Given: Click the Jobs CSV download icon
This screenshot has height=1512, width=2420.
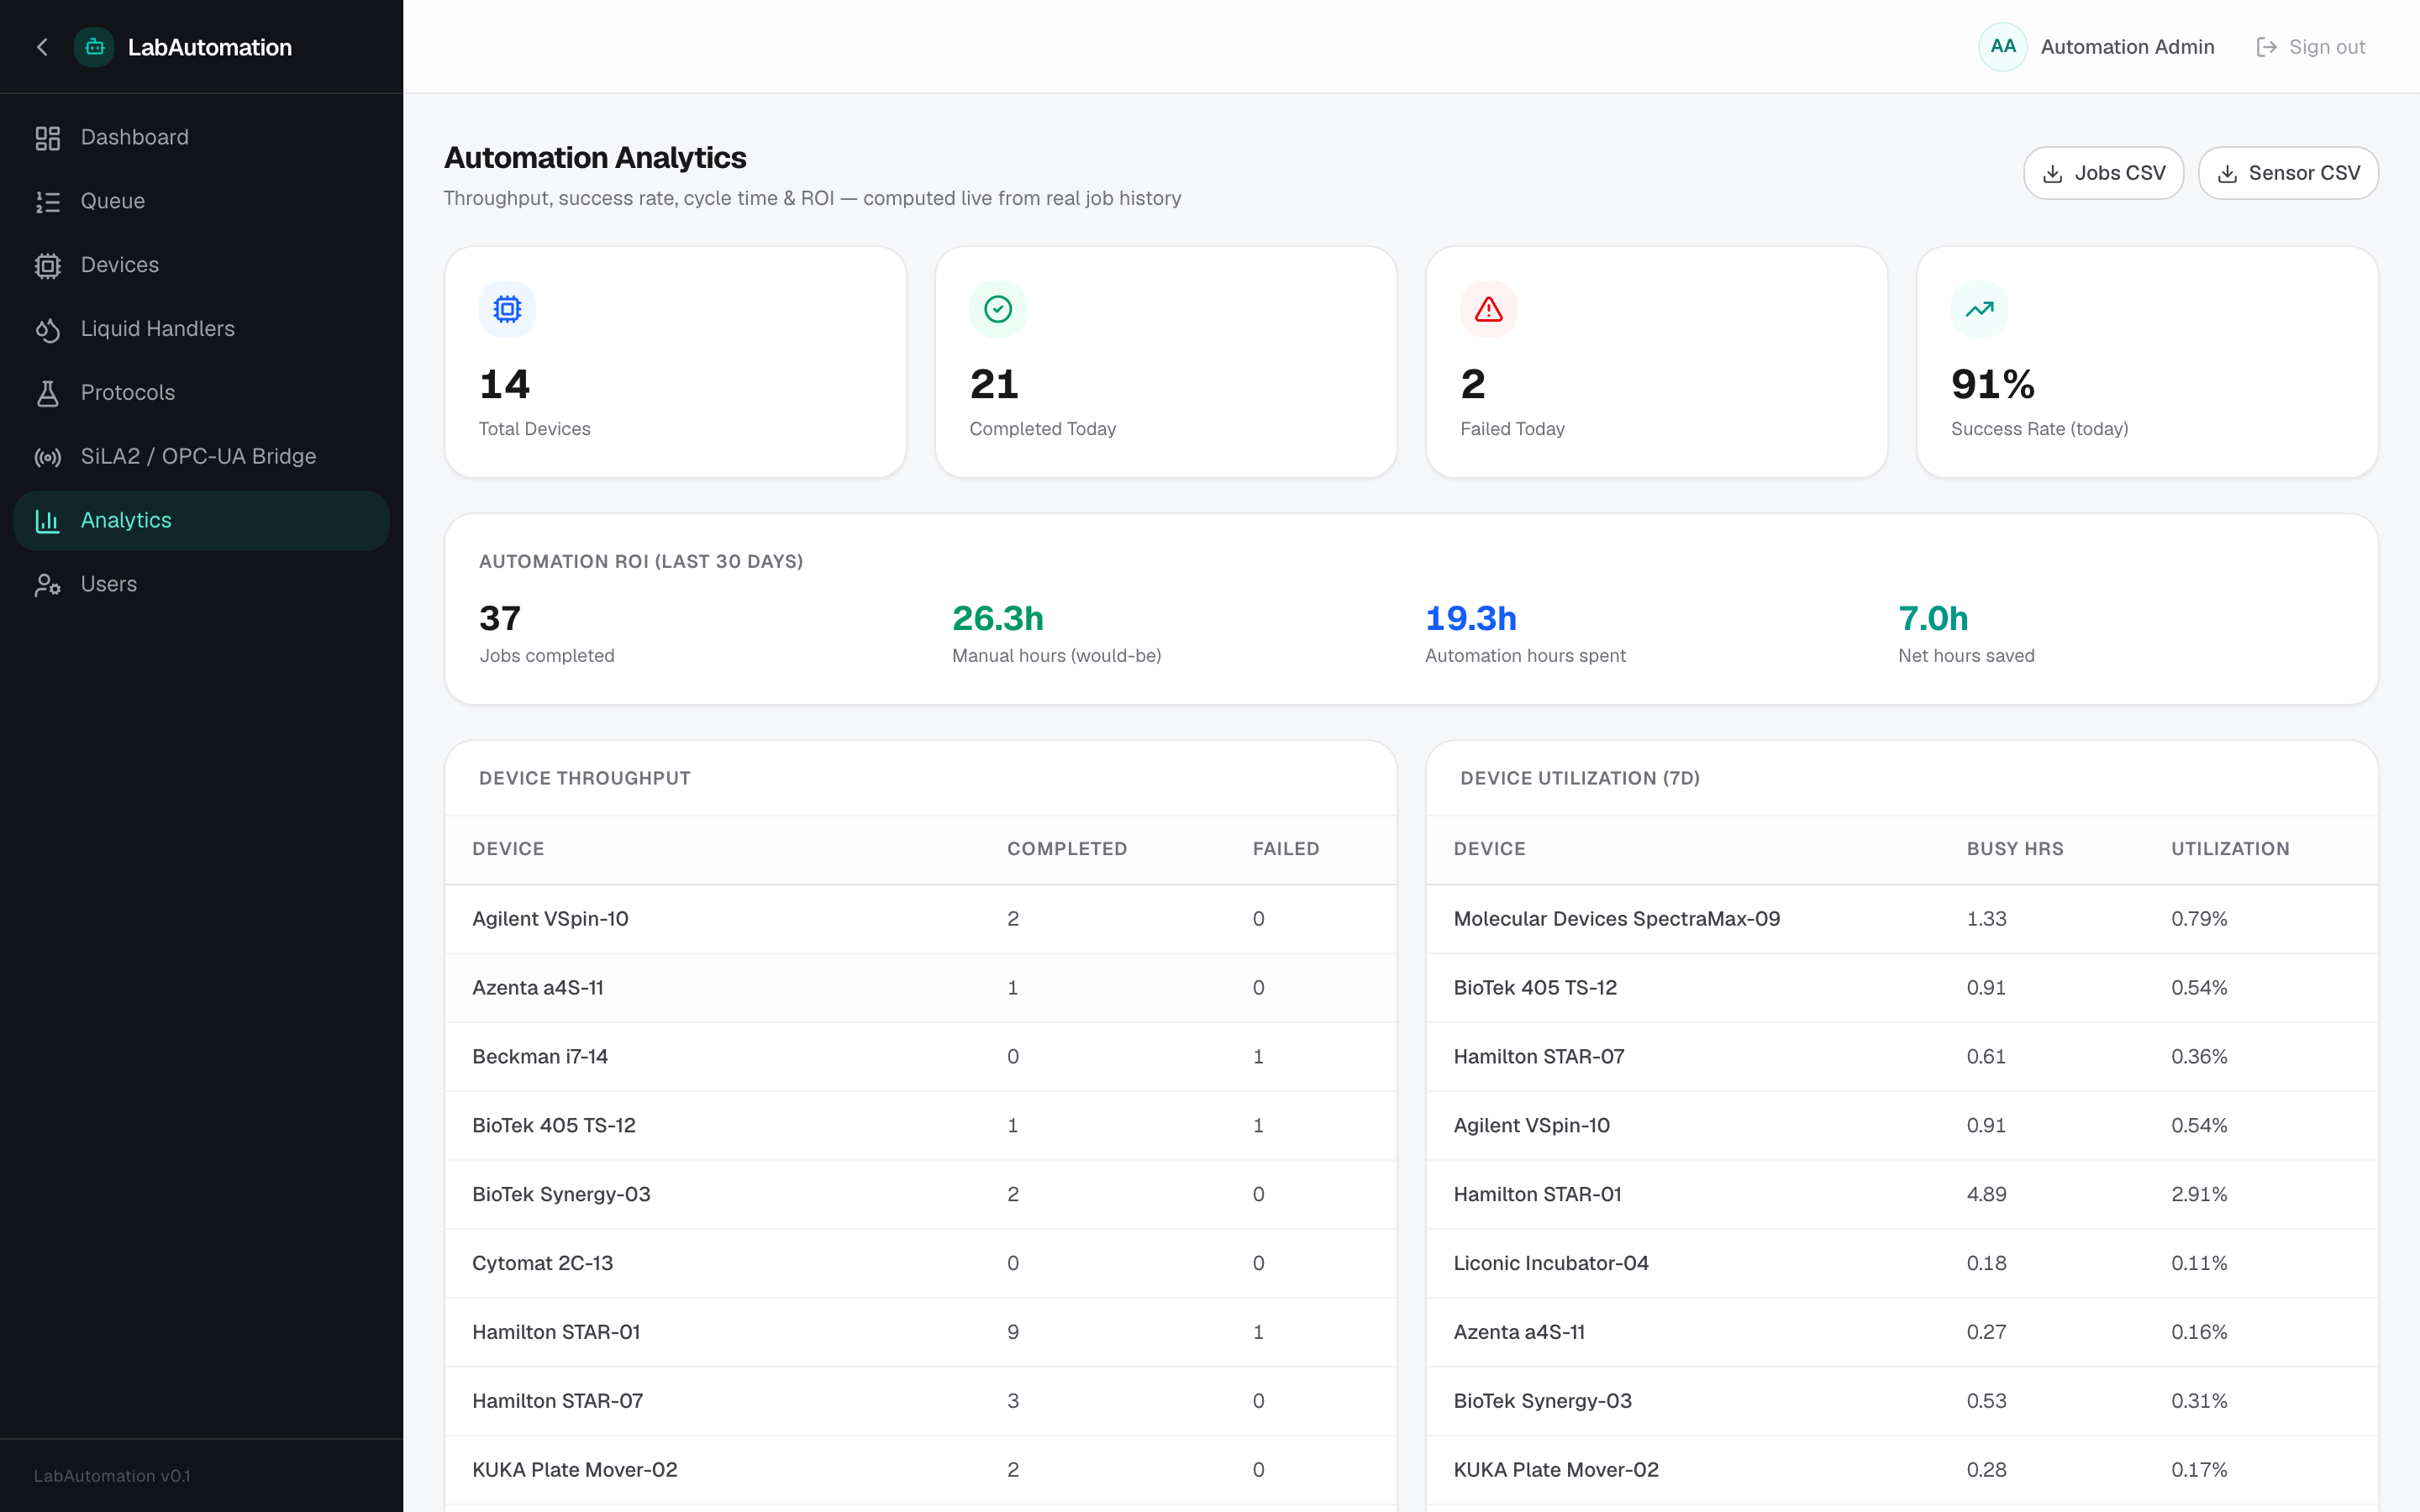Looking at the screenshot, I should coord(2053,174).
